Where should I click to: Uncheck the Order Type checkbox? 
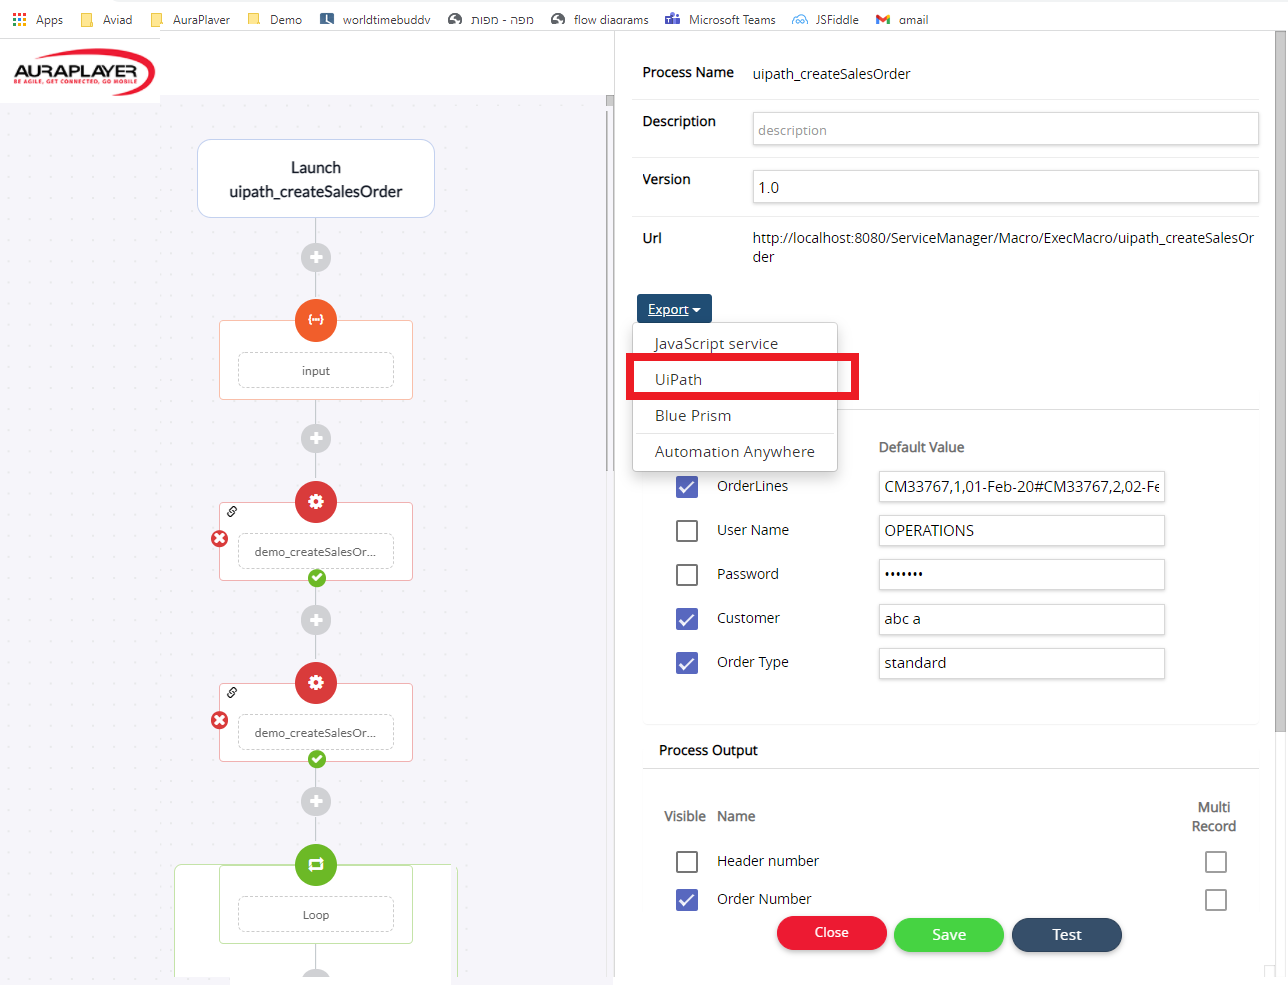(x=687, y=662)
